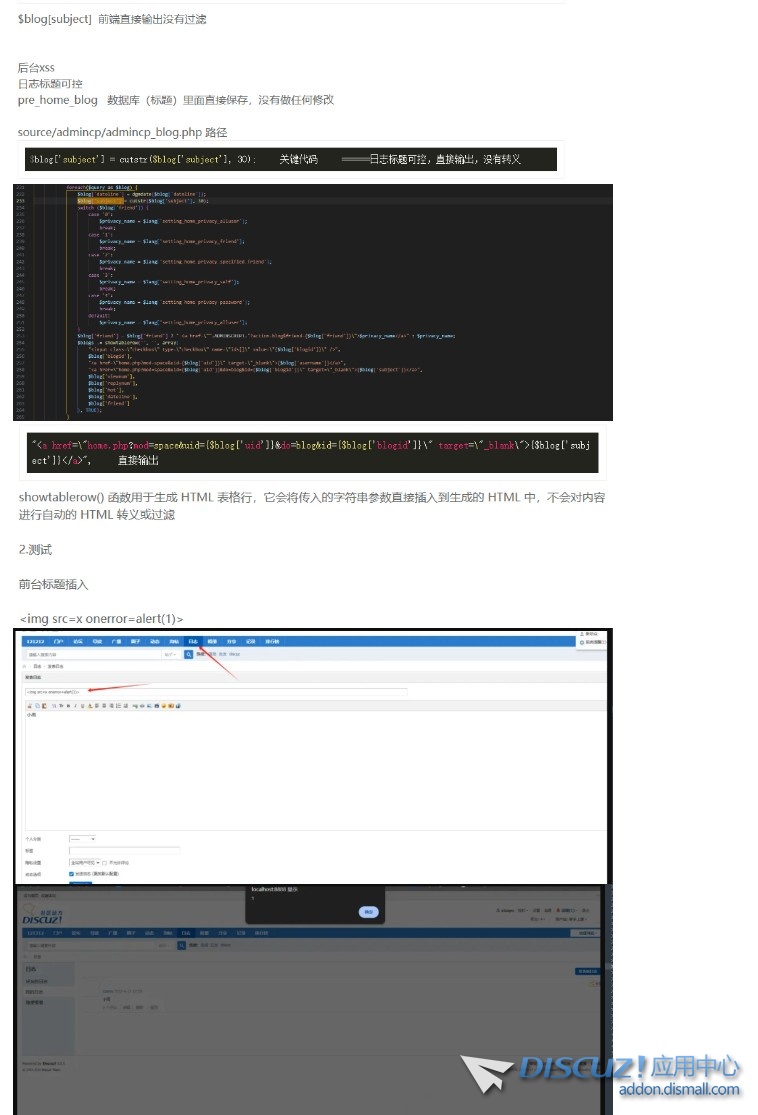The height and width of the screenshot is (1115, 758).
Task: Click the text '后台xss'
Action: [x=36, y=68]
